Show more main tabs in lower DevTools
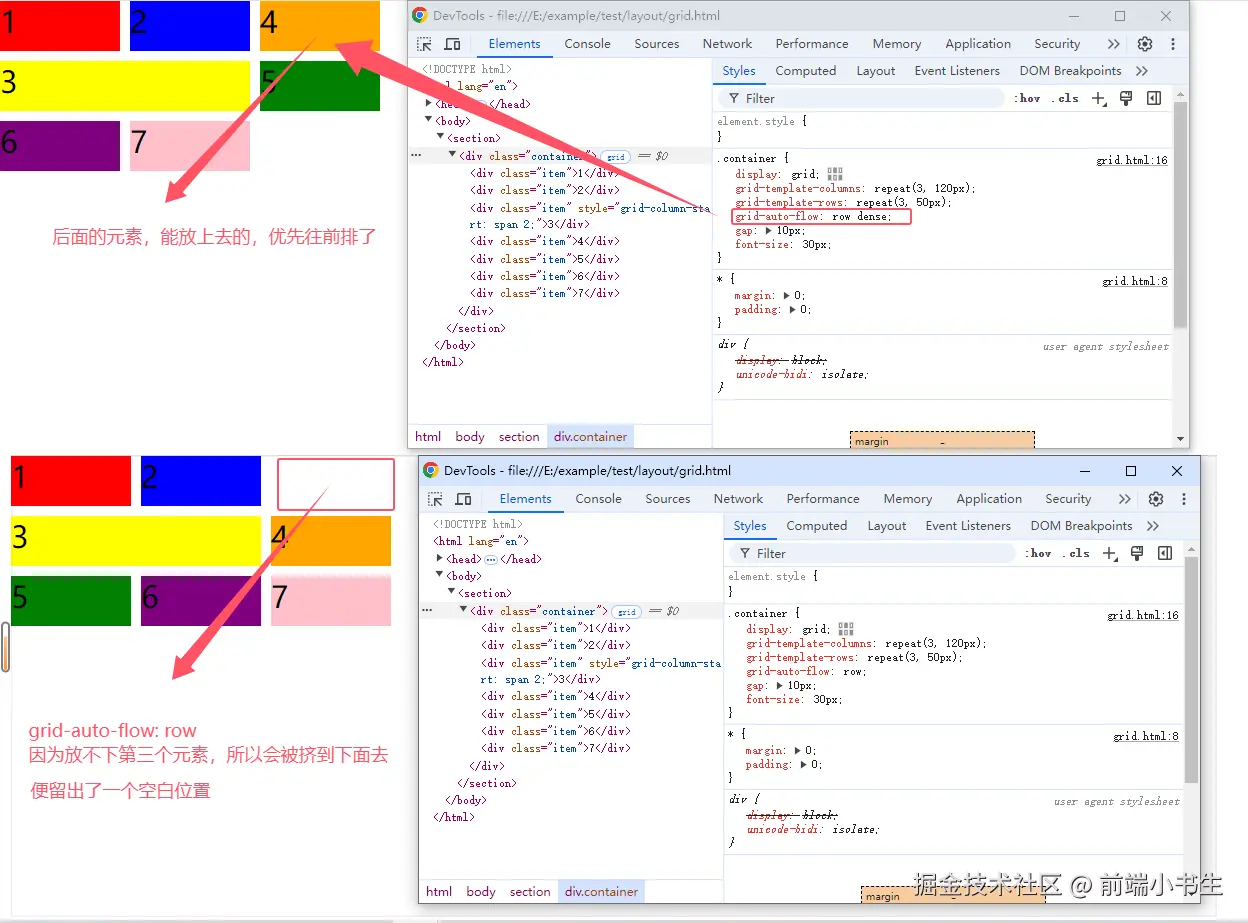This screenshot has height=923, width=1248. (x=1124, y=499)
